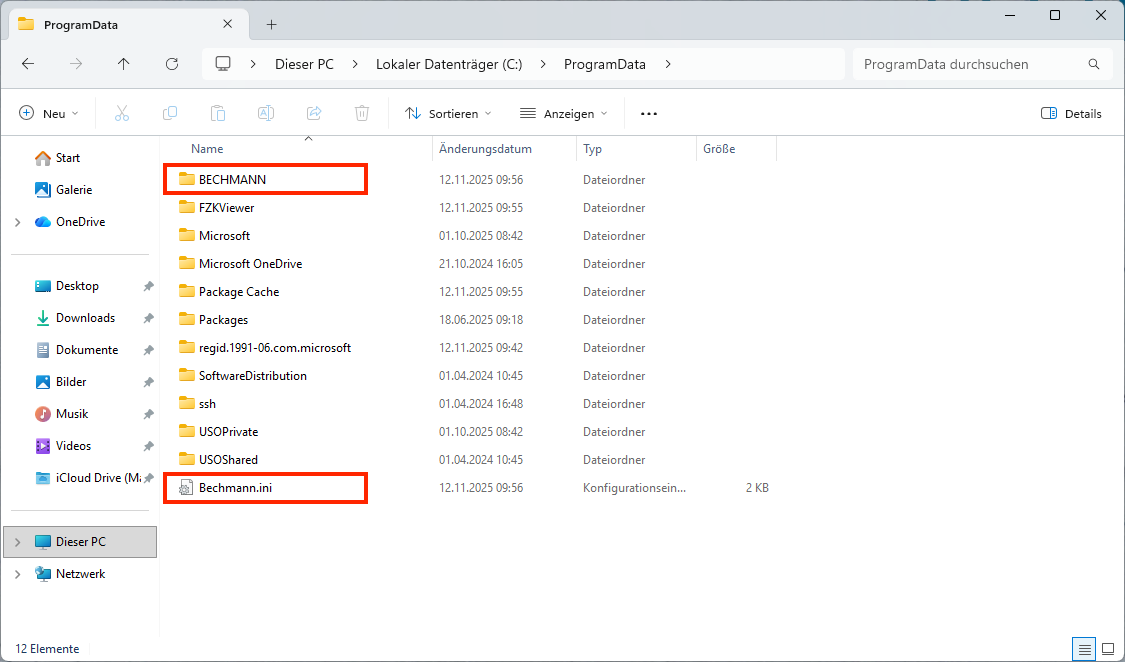The height and width of the screenshot is (662, 1125).
Task: Select Downloads in the sidebar
Action: (85, 318)
